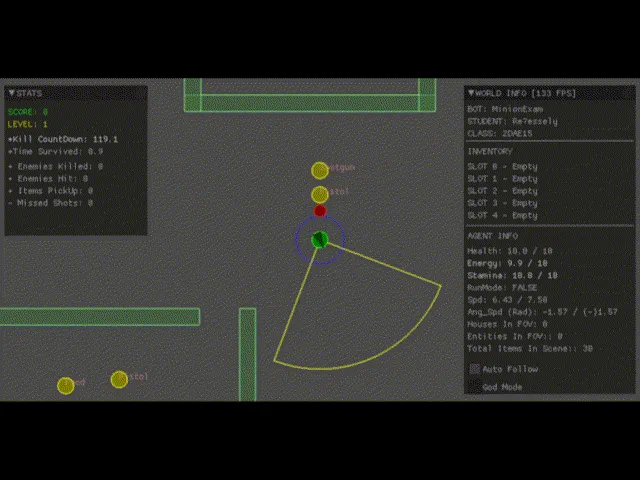Click the Time Survived stat line
640x480 pixels.
pos(56,151)
